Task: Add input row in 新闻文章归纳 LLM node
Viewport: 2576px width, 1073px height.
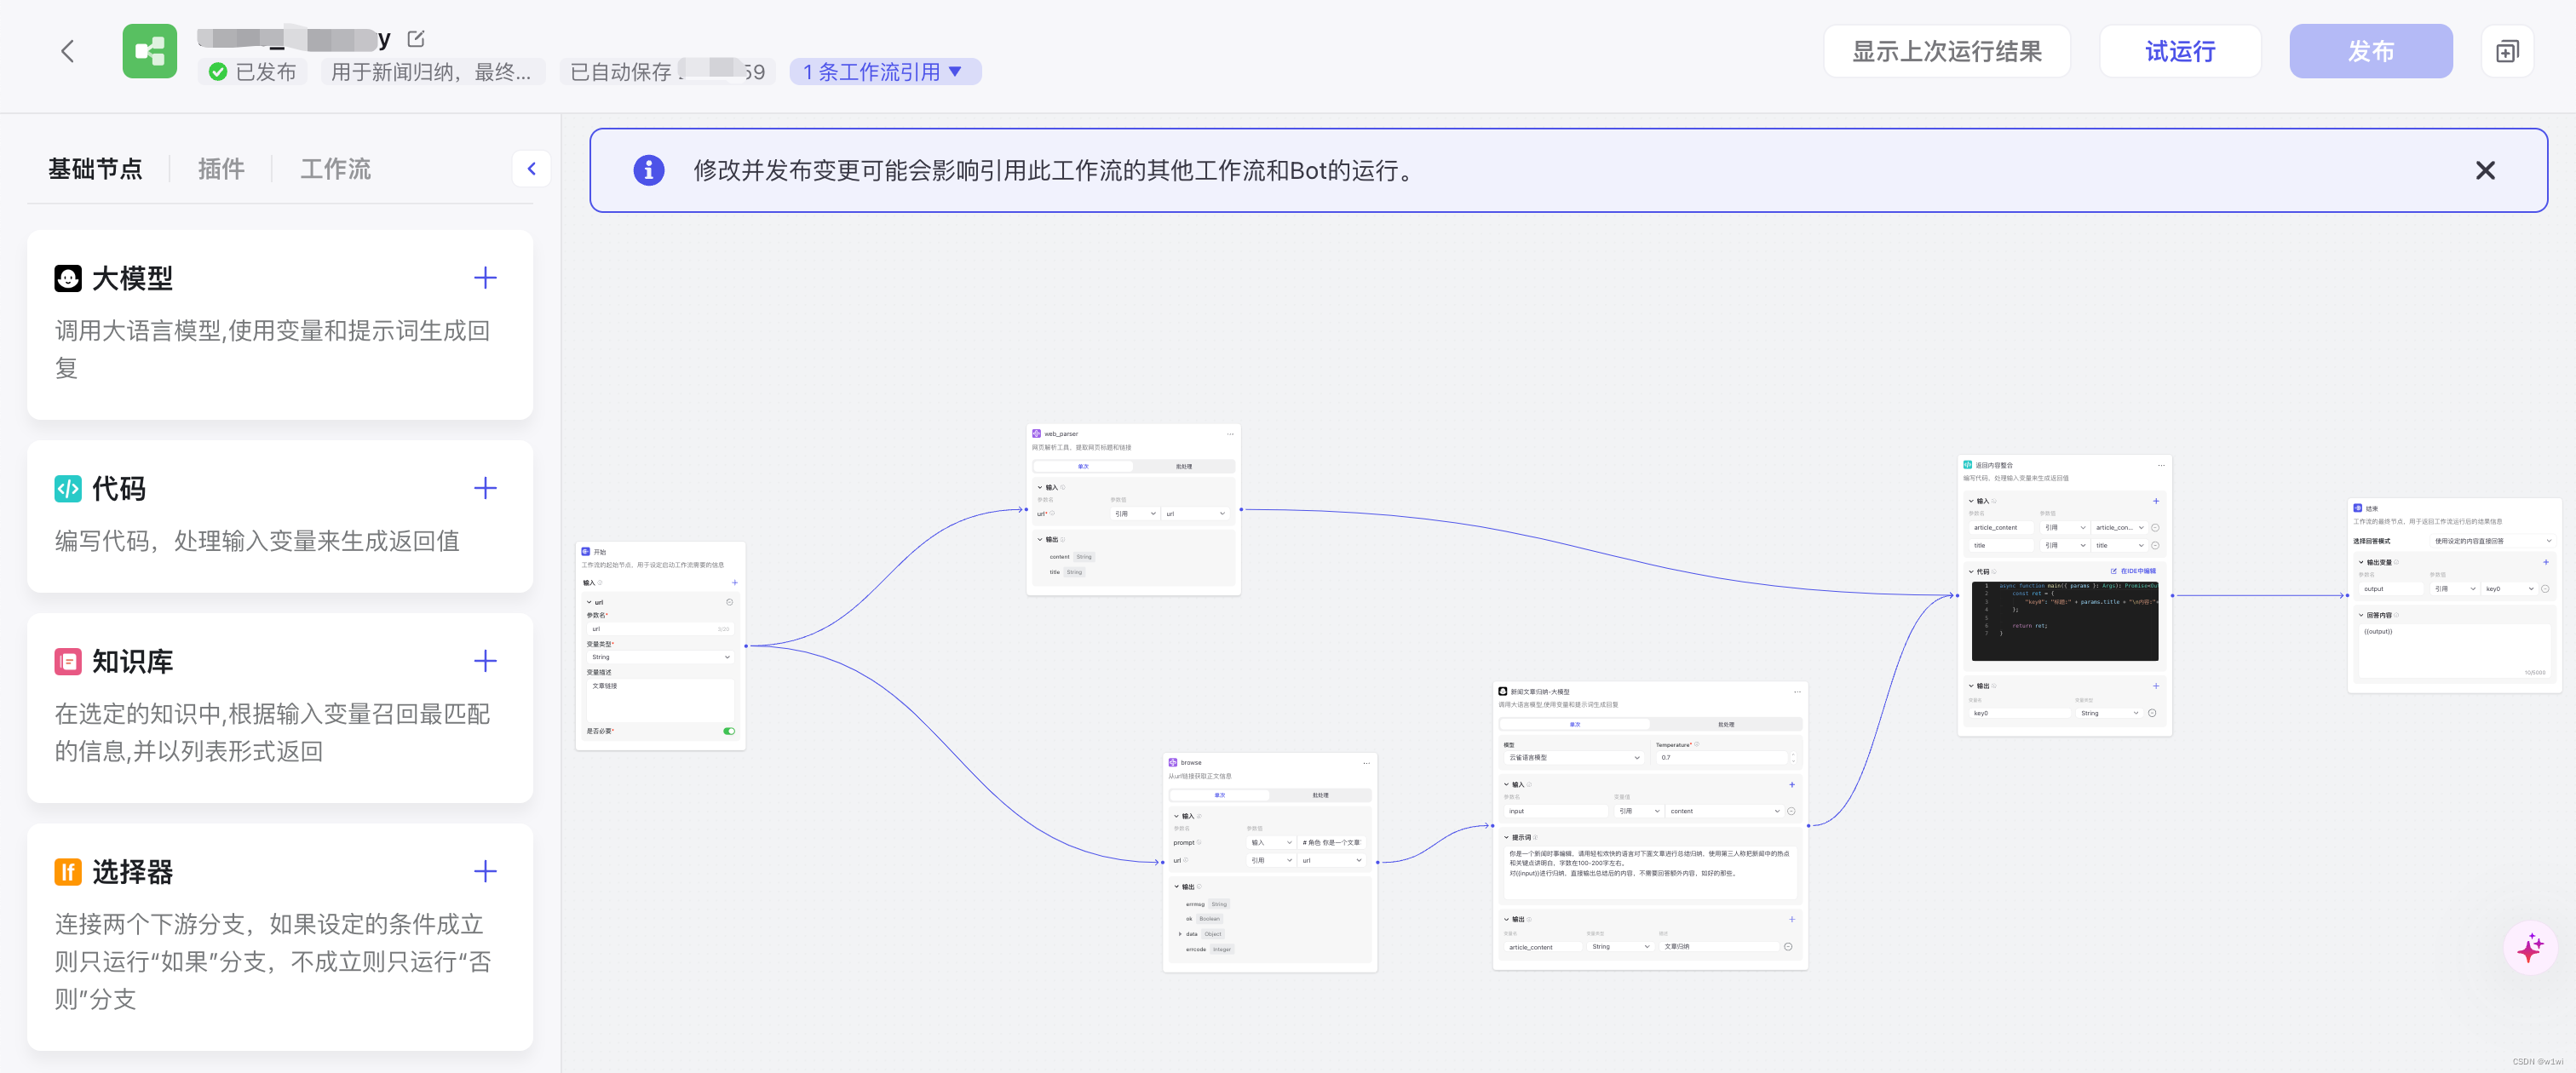Action: [1792, 784]
